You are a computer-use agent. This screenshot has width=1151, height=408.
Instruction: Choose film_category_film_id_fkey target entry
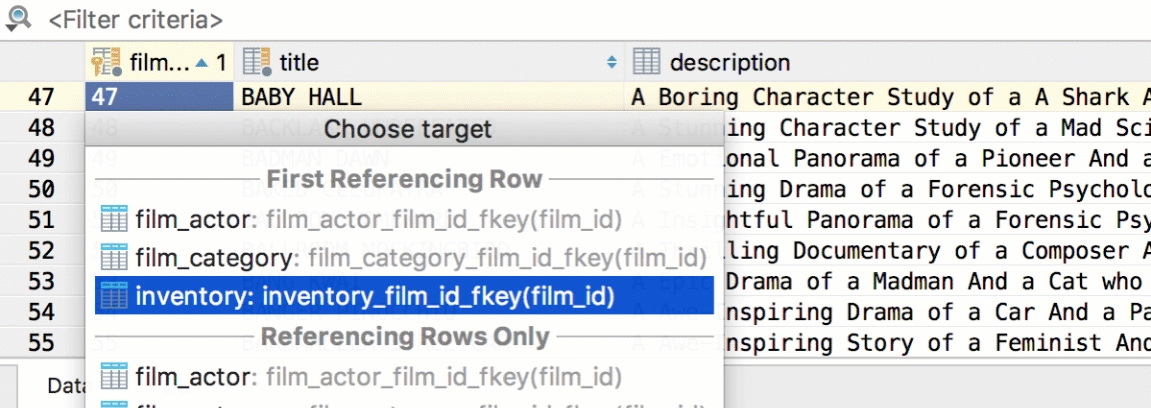tap(404, 258)
